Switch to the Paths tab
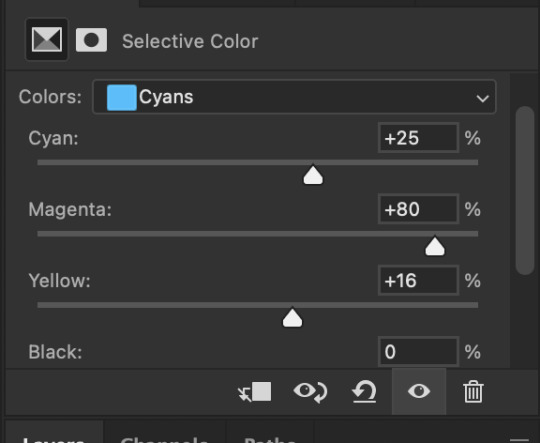Screen dimensions: 540x443 [x=270, y=438]
